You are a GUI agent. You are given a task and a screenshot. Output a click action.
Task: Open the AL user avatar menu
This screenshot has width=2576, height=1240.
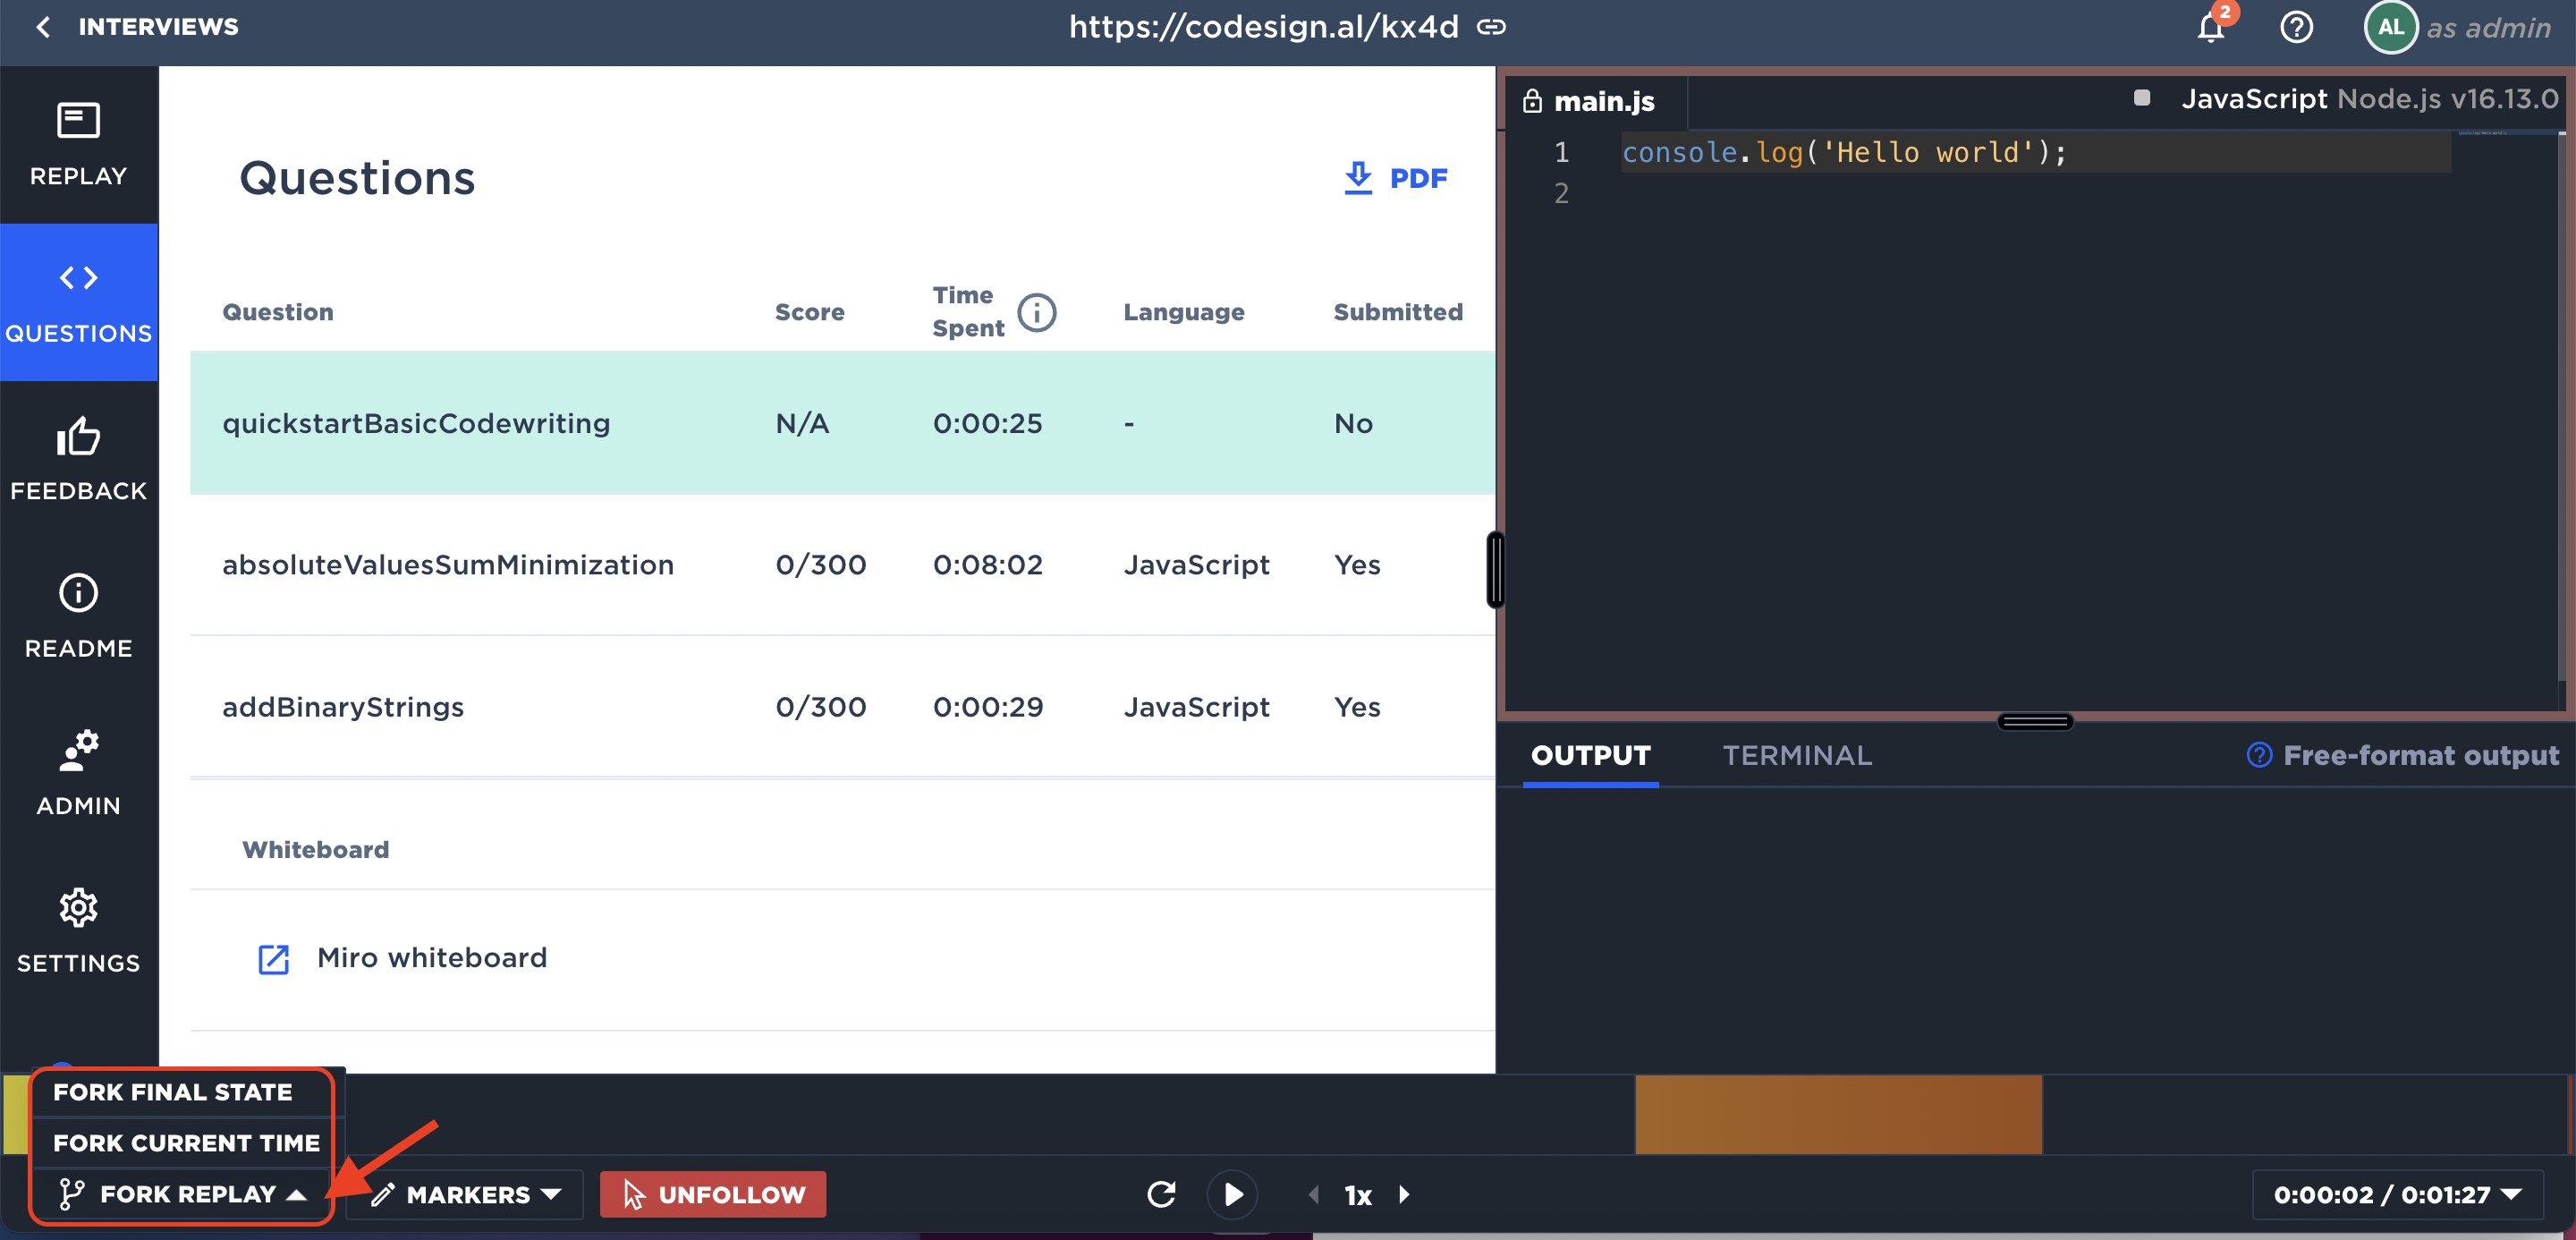2390,27
